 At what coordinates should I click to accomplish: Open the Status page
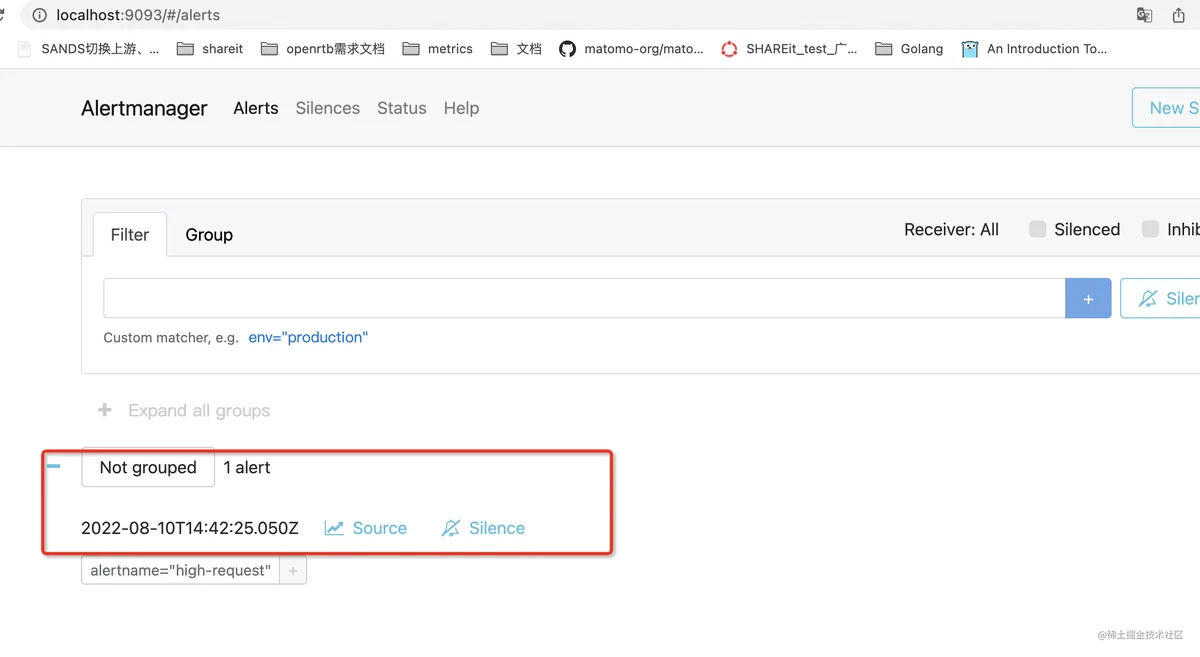tap(402, 108)
